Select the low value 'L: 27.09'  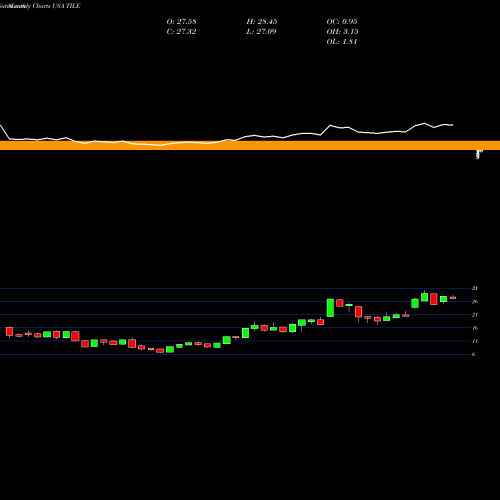point(261,32)
